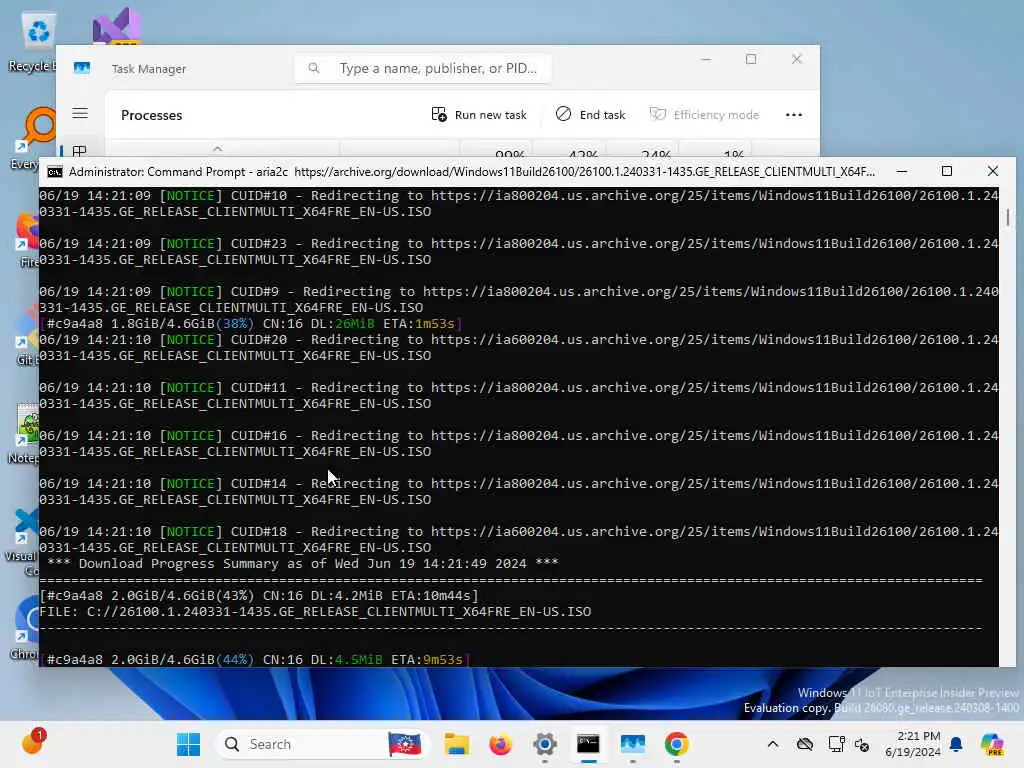The width and height of the screenshot is (1024, 768).
Task: Click the FILE path line in console
Action: 315,612
